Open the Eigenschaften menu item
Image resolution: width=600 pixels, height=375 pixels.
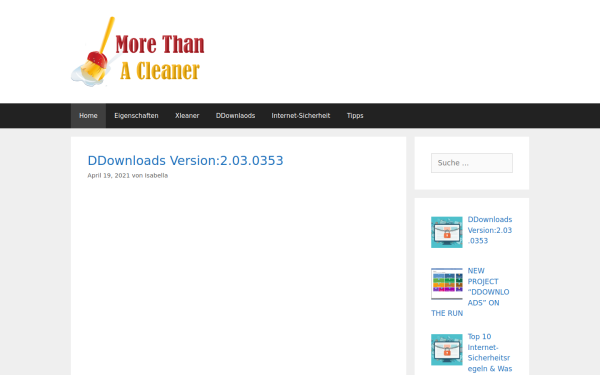(x=136, y=116)
